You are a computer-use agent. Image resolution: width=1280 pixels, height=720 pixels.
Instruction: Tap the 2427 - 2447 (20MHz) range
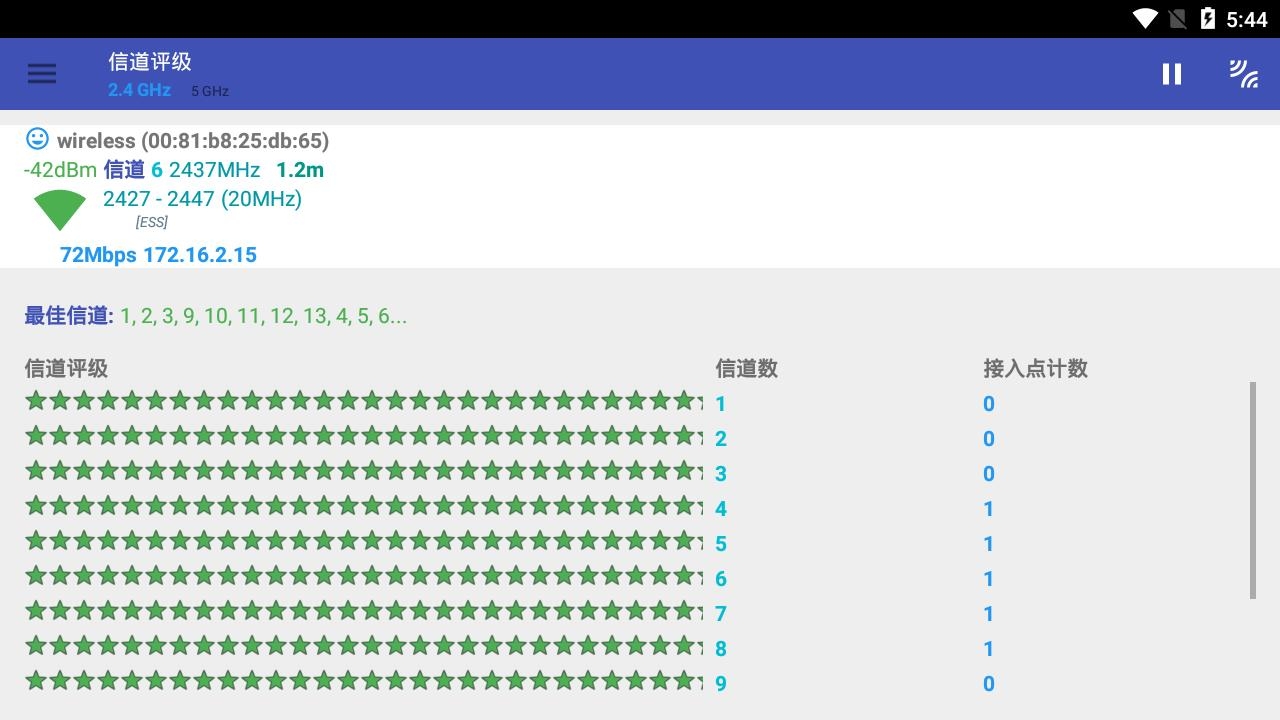[x=202, y=199]
